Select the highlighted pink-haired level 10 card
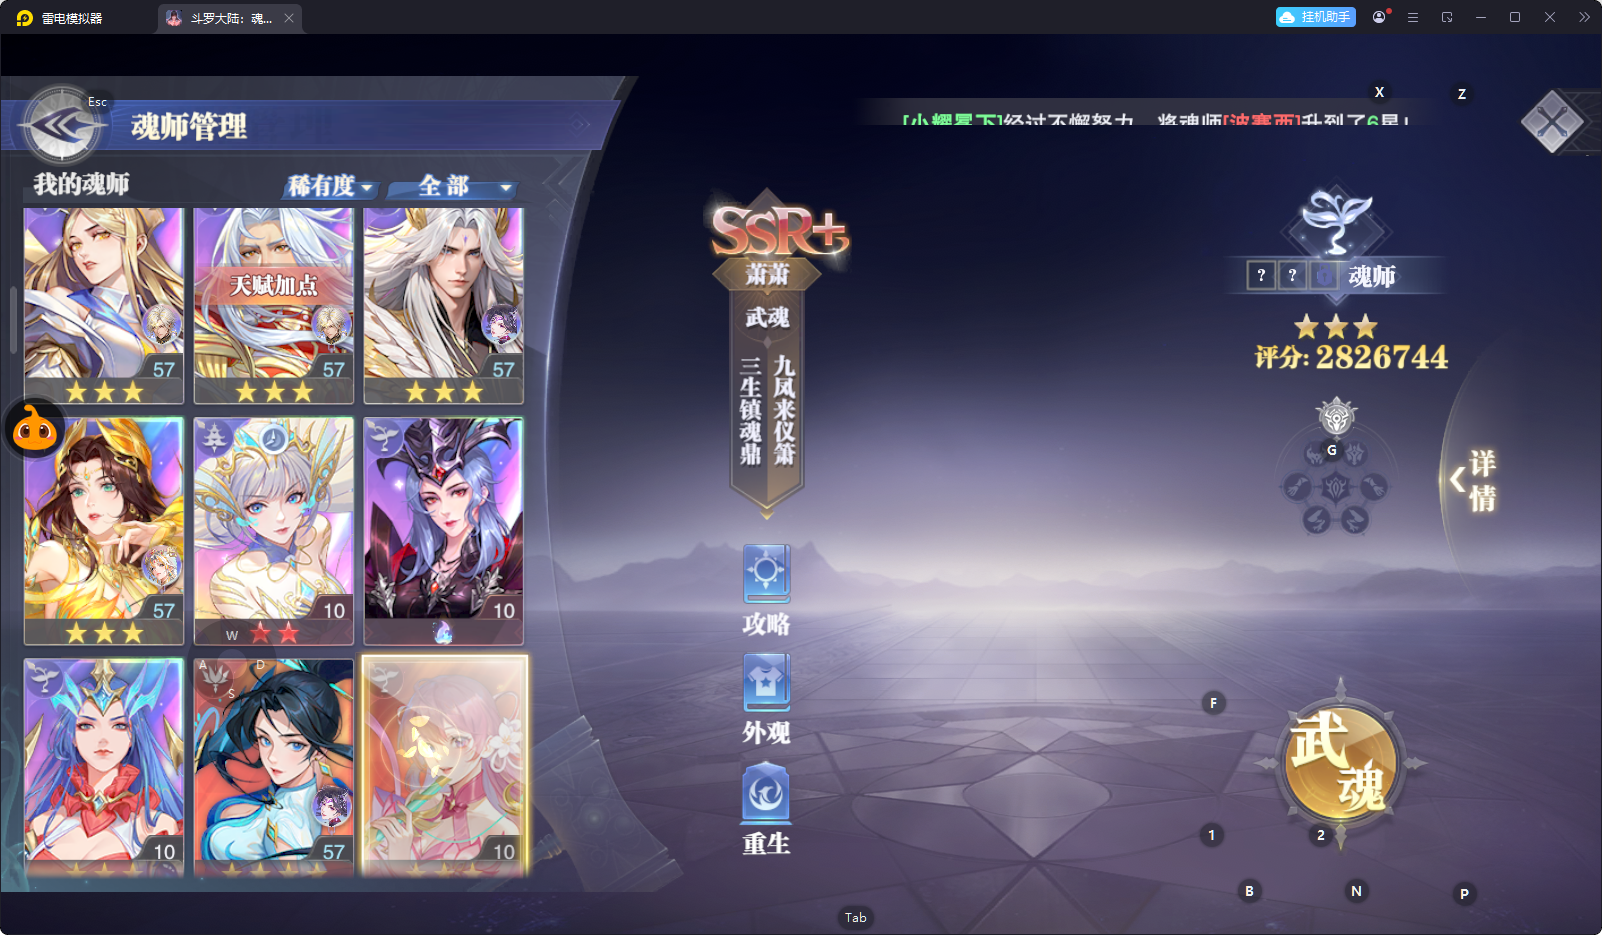Screen dimensions: 1602x935 pos(444,767)
